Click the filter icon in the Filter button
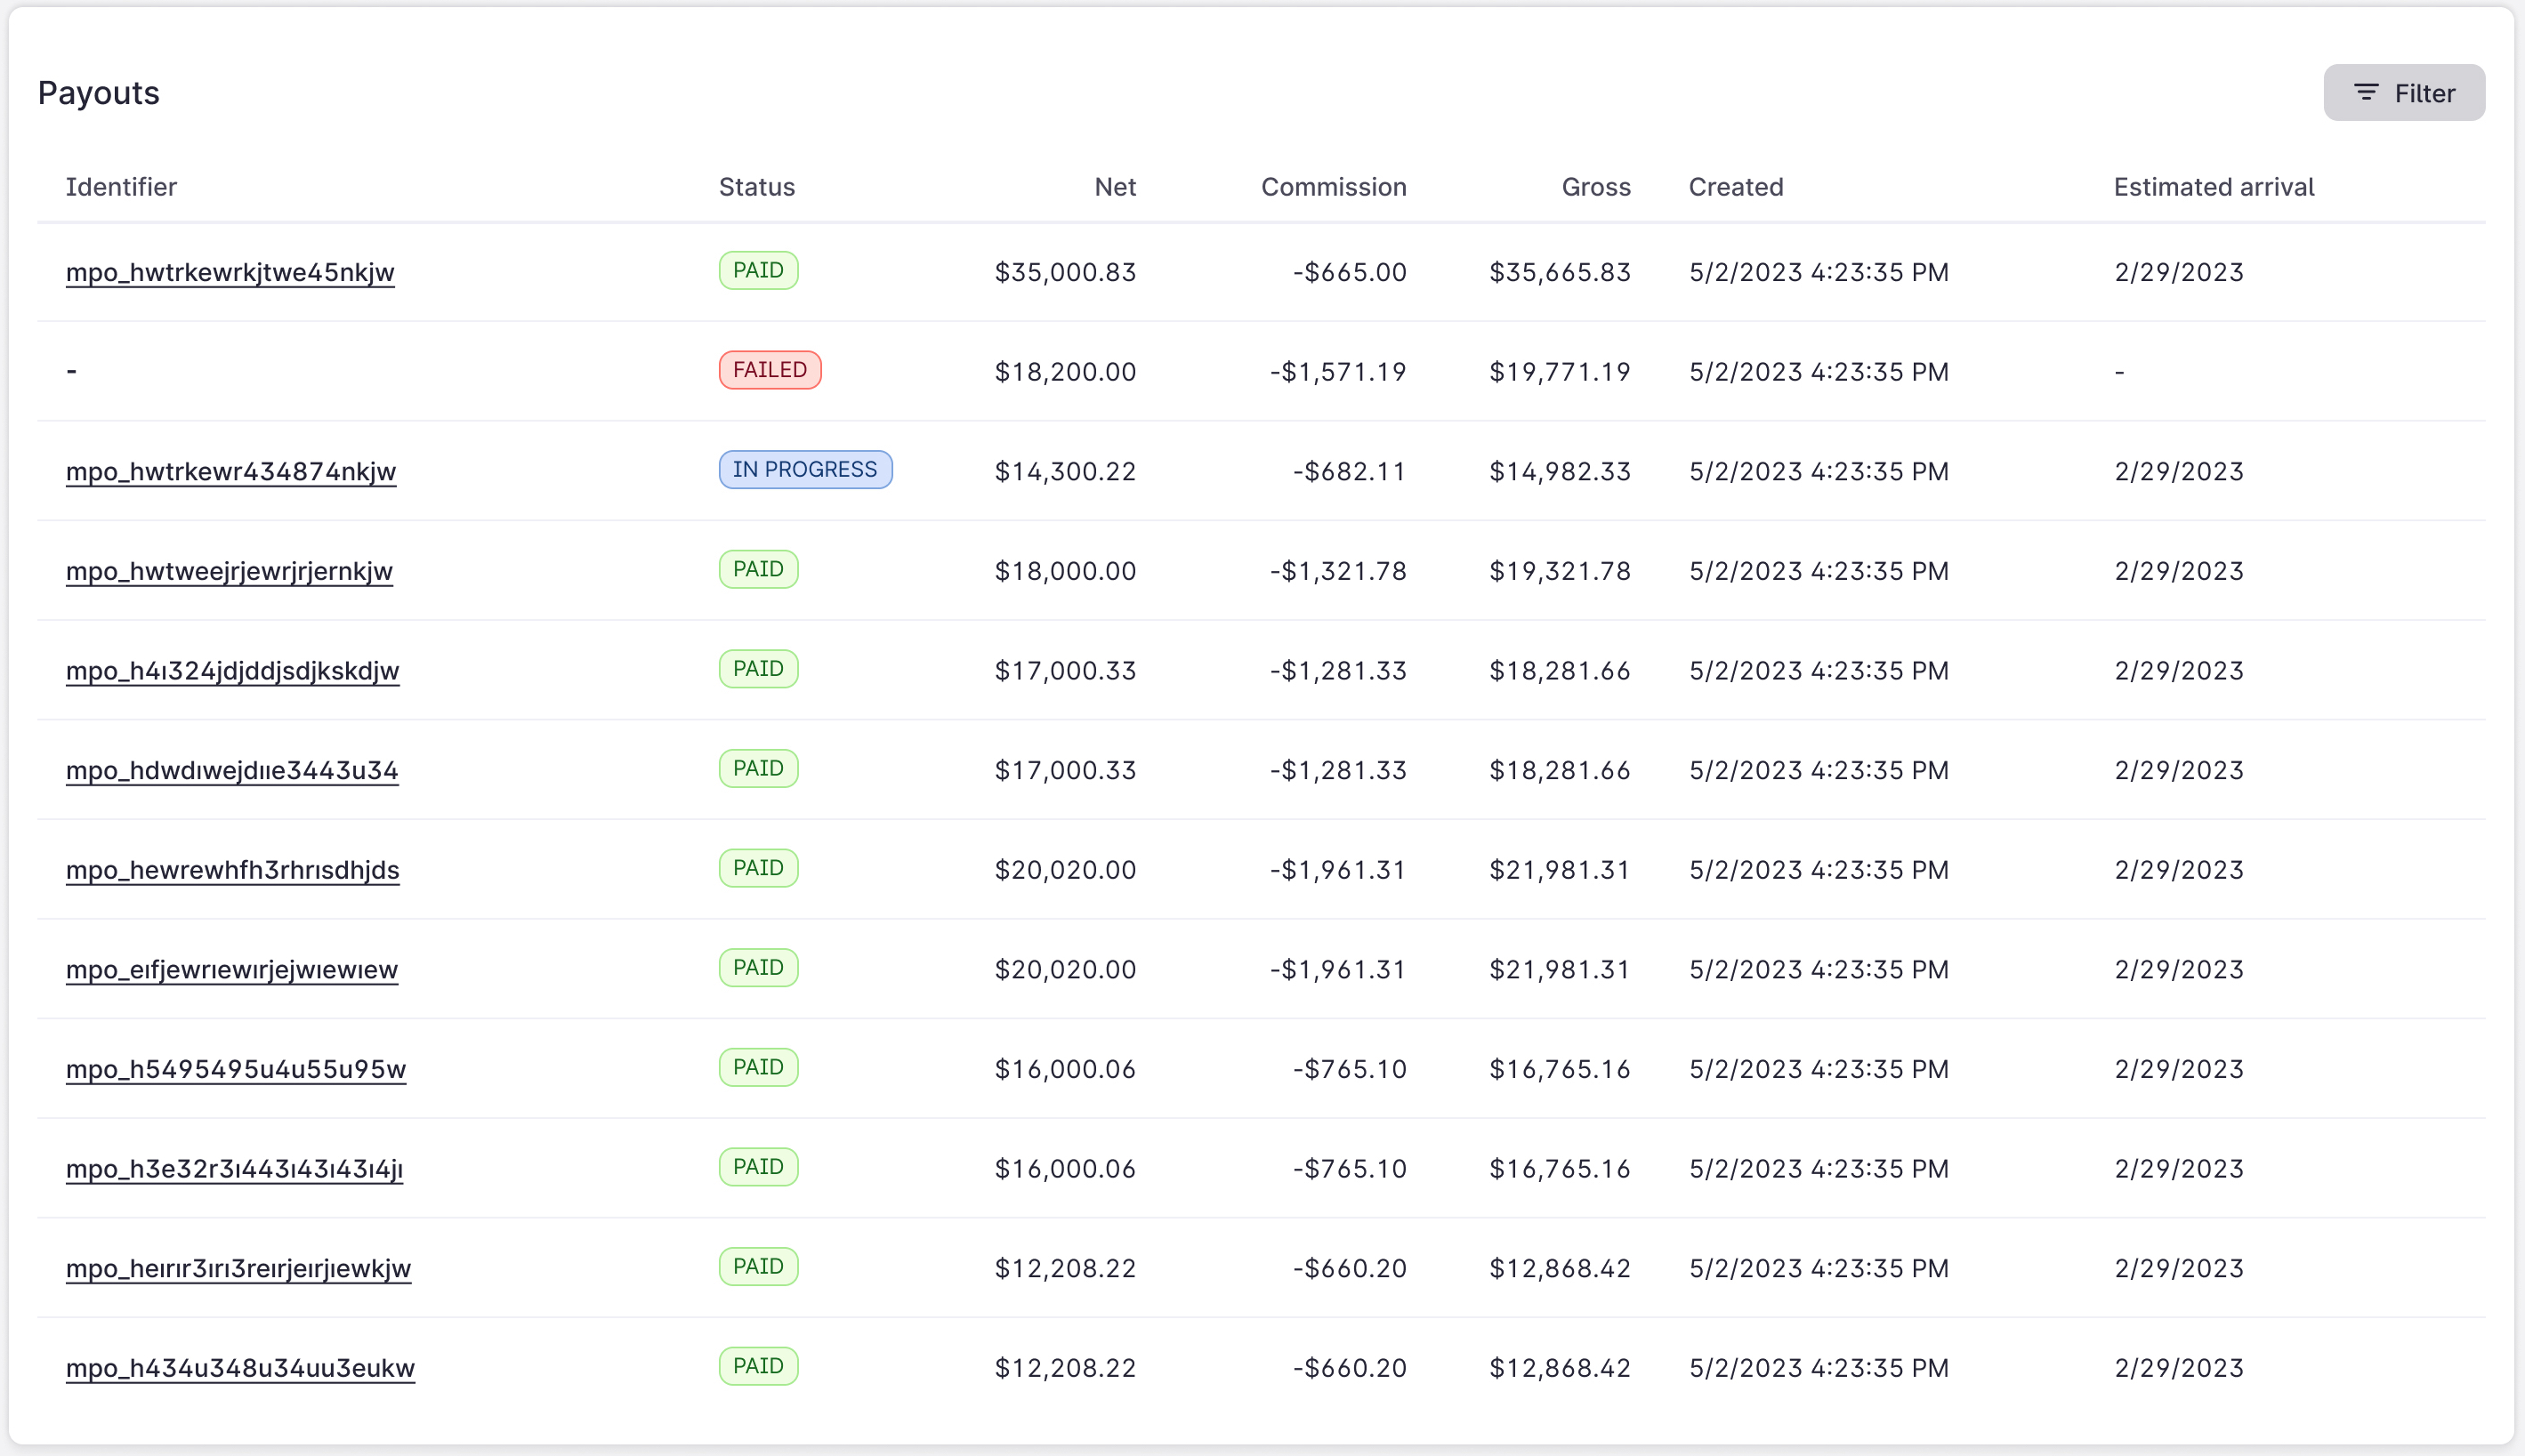The image size is (2525, 1456). (2365, 92)
